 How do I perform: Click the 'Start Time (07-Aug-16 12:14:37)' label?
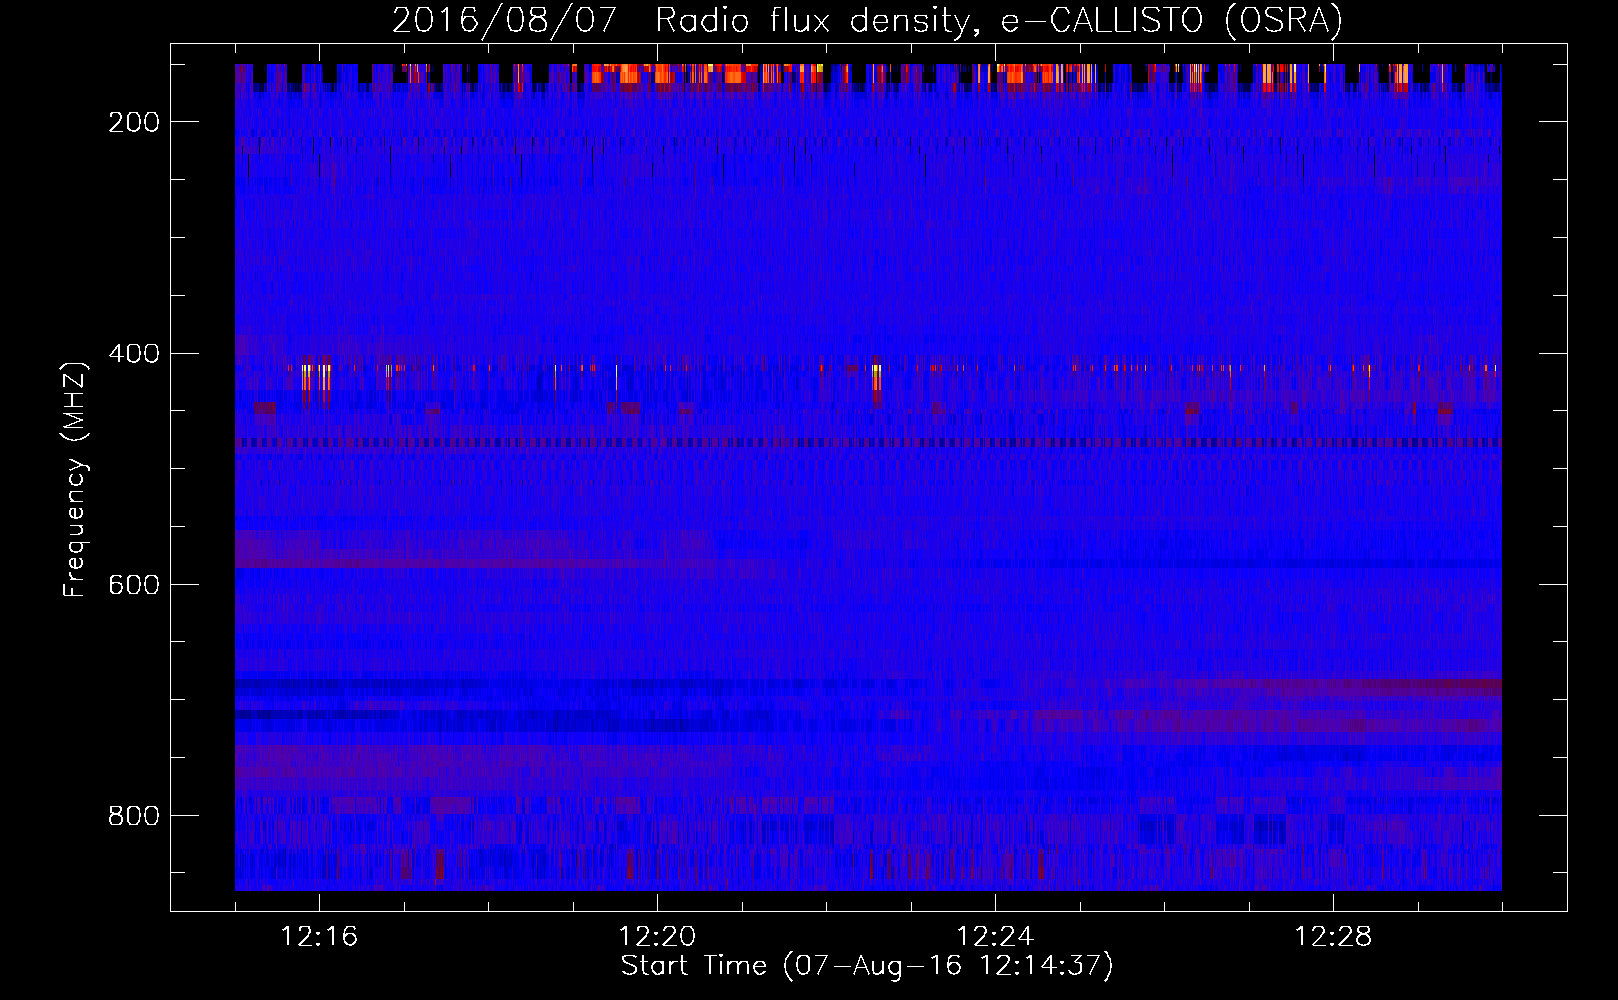[x=867, y=966]
